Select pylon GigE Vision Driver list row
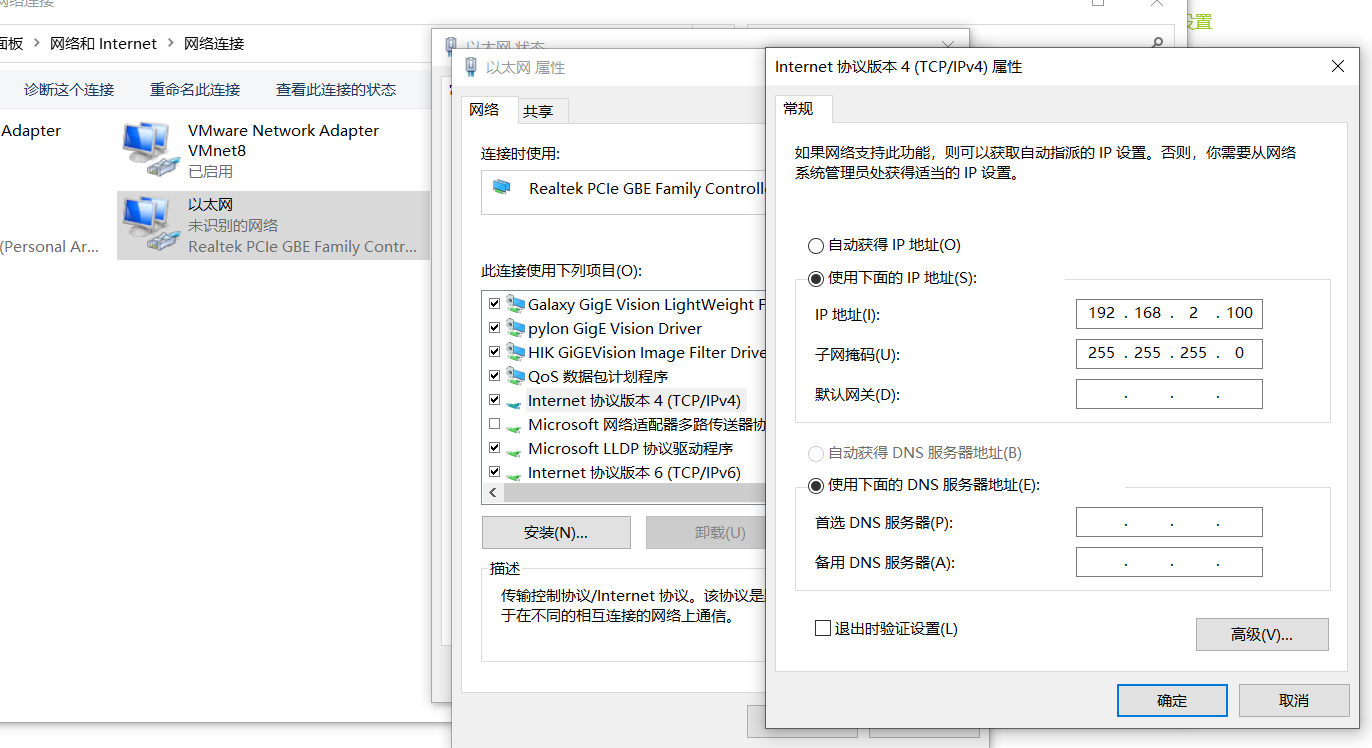The width and height of the screenshot is (1372, 748). (624, 328)
